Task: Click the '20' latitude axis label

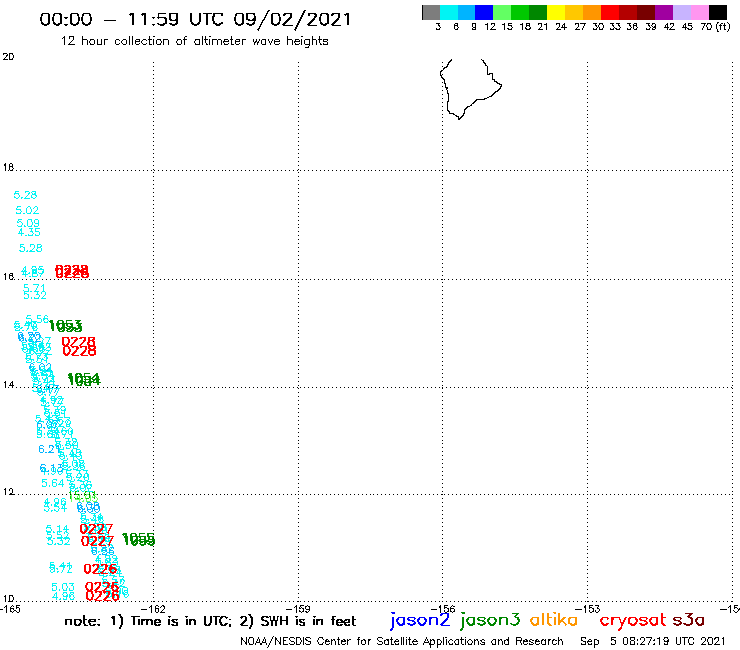Action: pyautogui.click(x=8, y=57)
